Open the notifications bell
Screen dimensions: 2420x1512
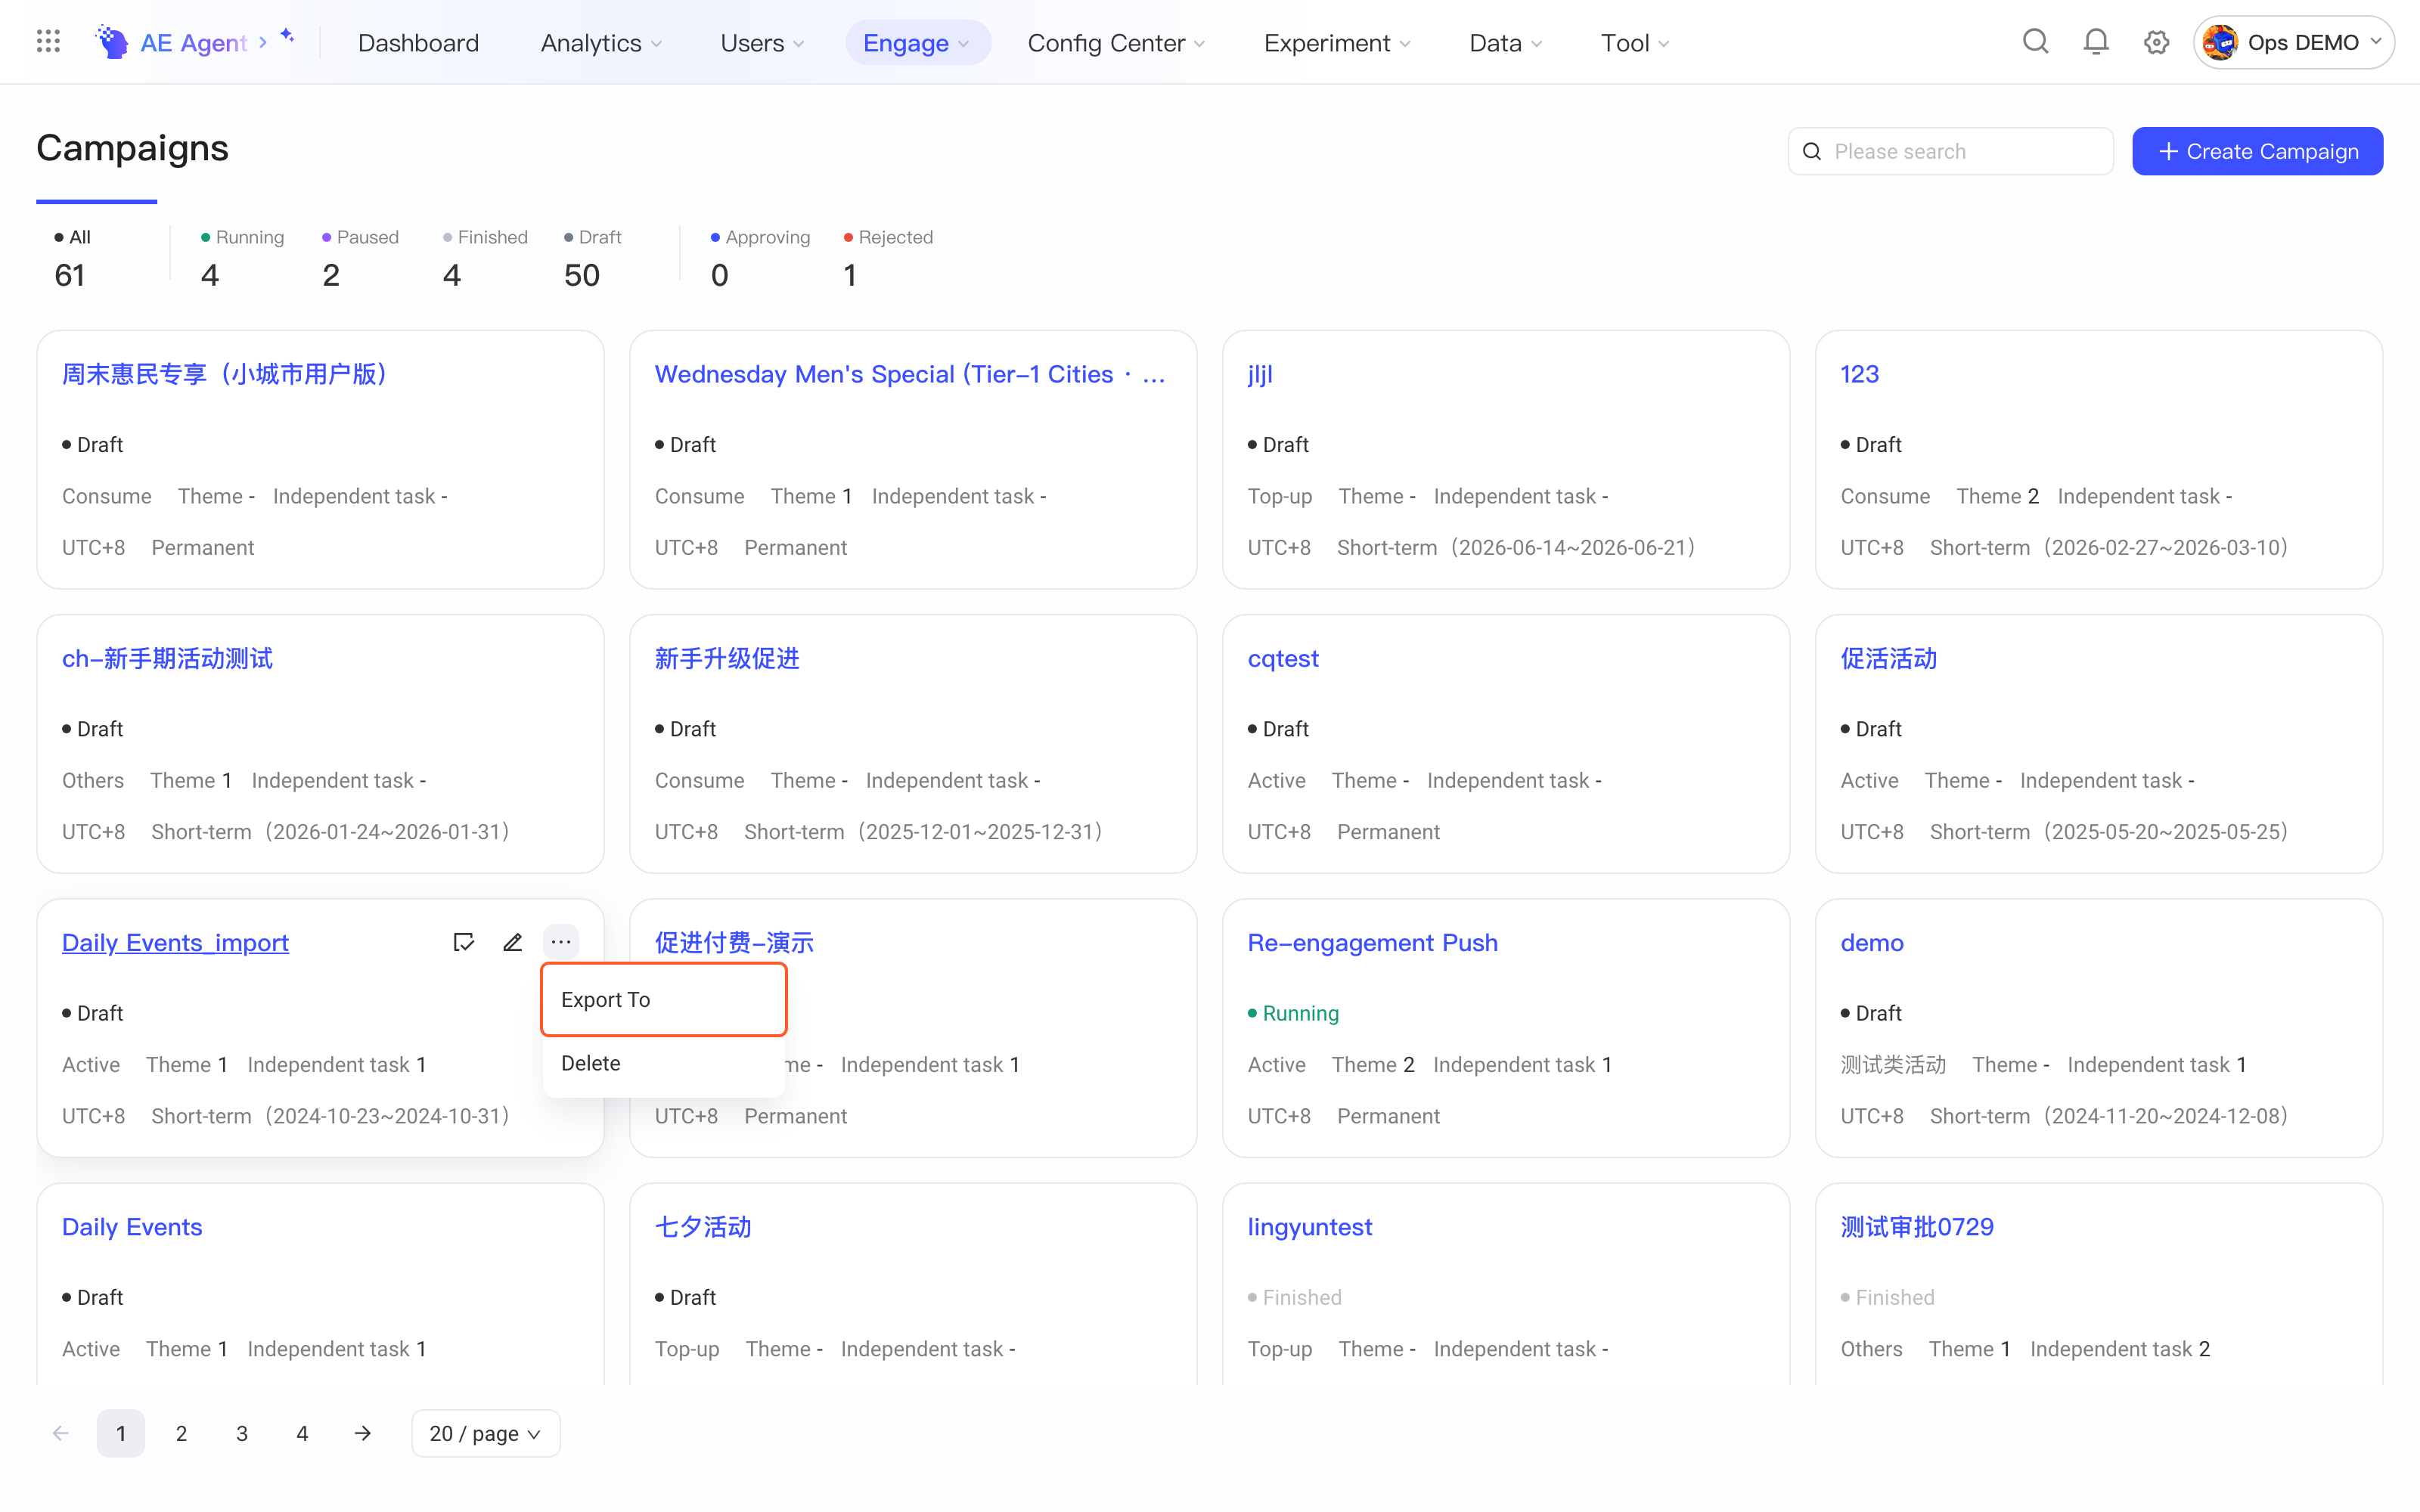click(x=2096, y=42)
